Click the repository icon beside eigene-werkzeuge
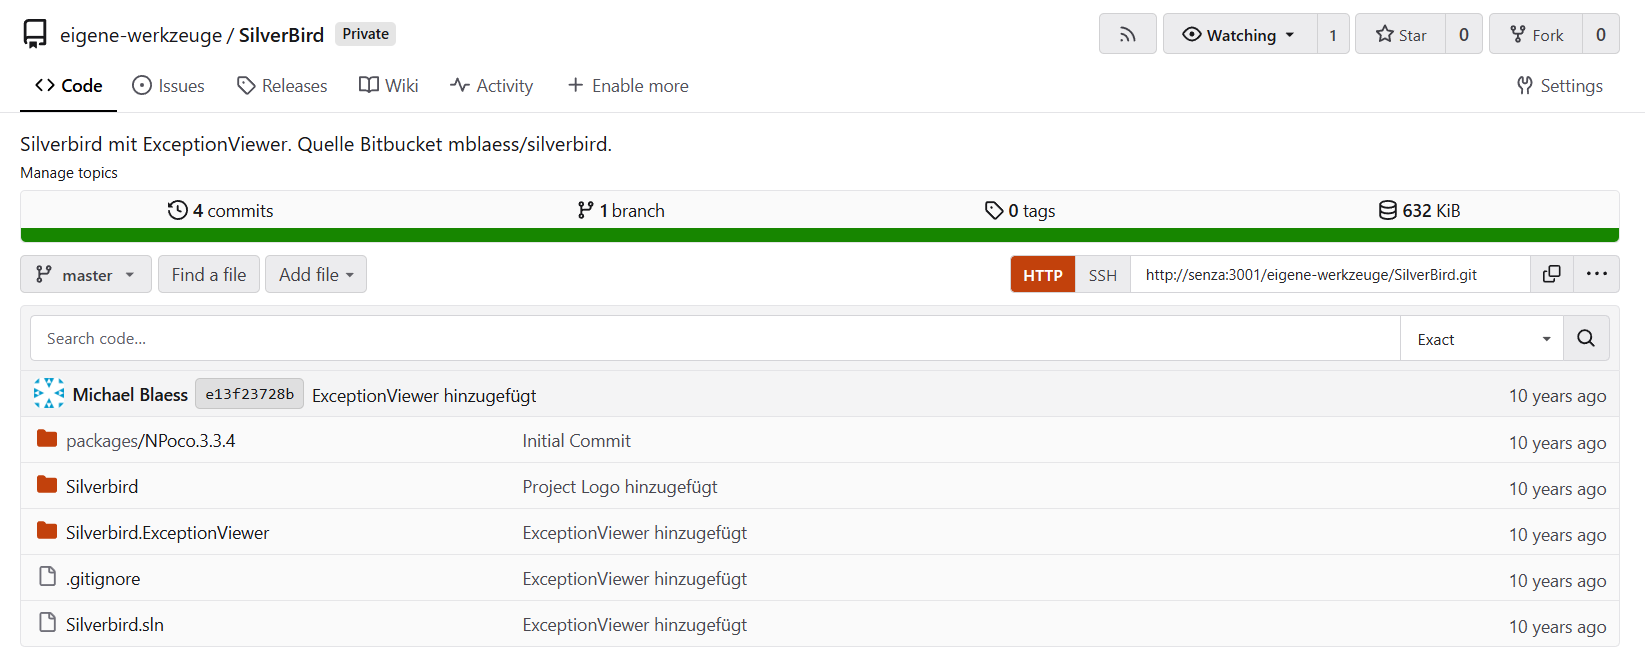 coord(35,34)
